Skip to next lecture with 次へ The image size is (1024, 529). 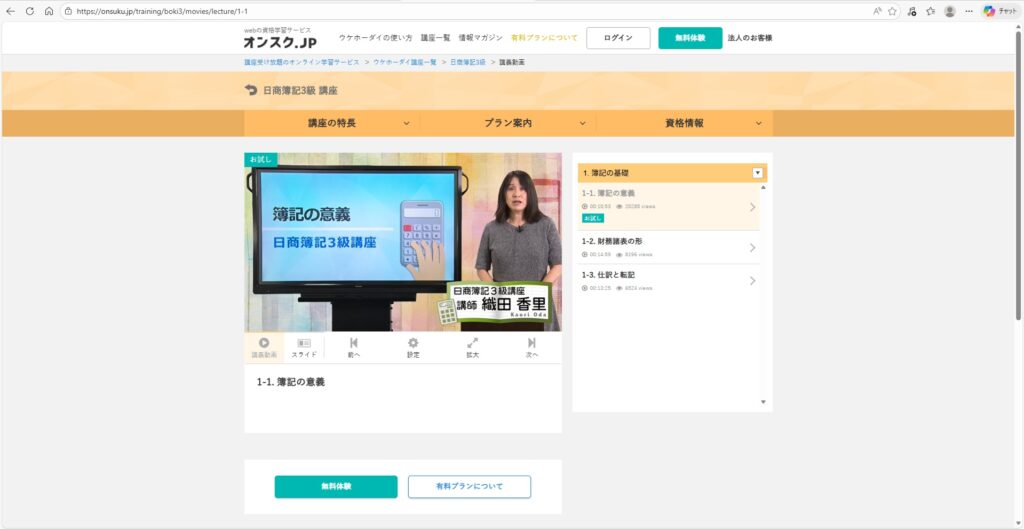[532, 343]
